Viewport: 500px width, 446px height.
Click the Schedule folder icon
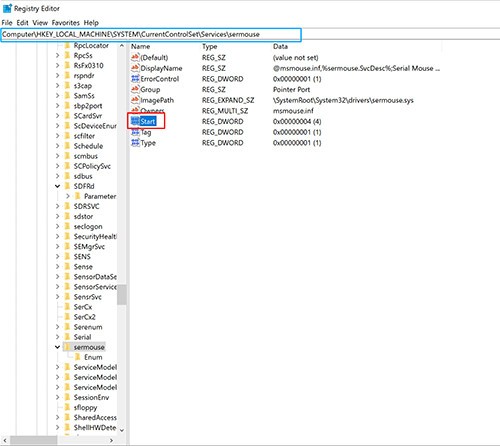tap(67, 146)
